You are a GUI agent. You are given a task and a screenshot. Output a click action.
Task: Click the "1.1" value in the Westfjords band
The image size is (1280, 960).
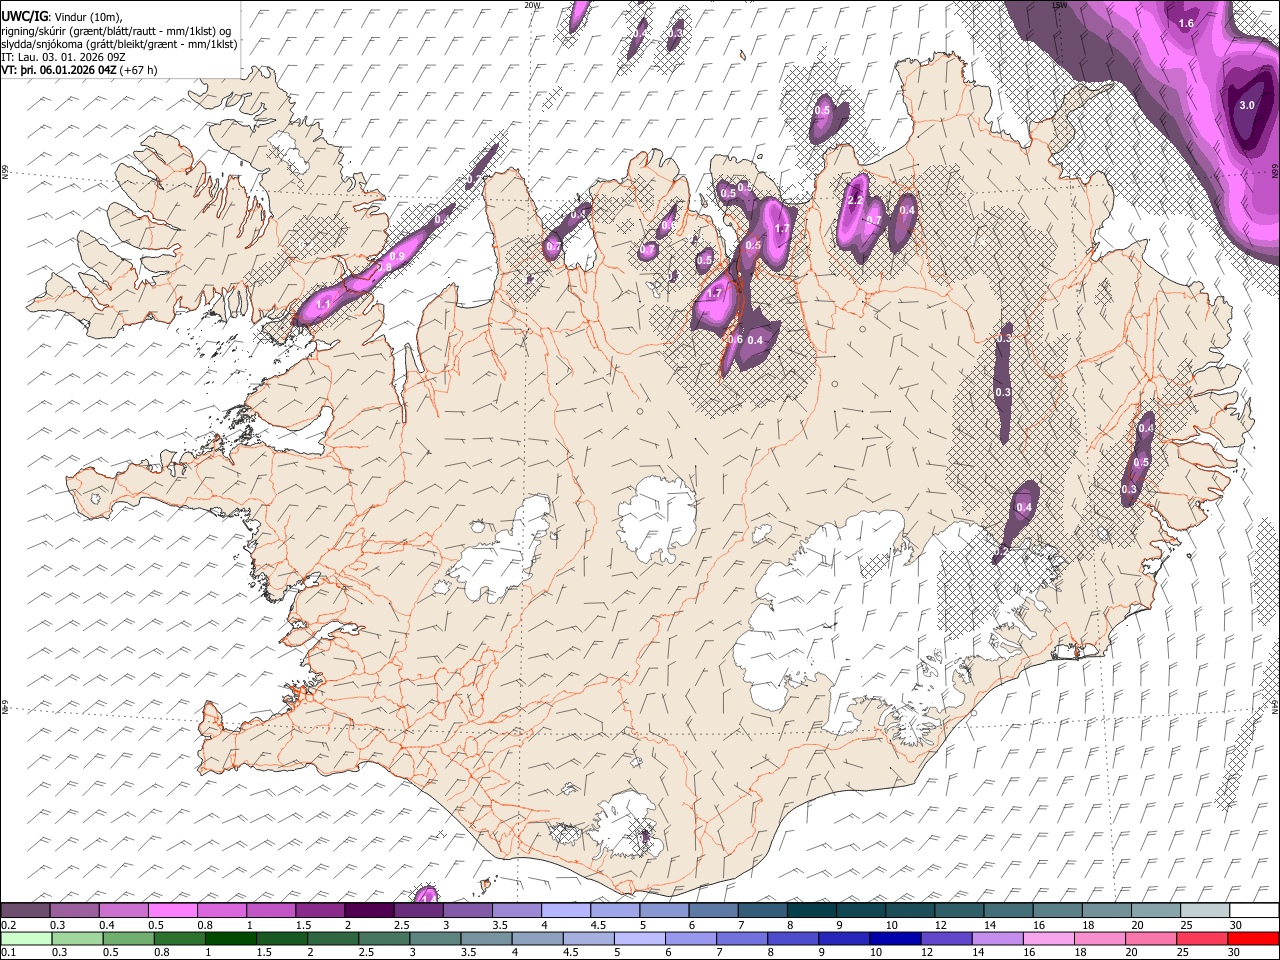[323, 303]
